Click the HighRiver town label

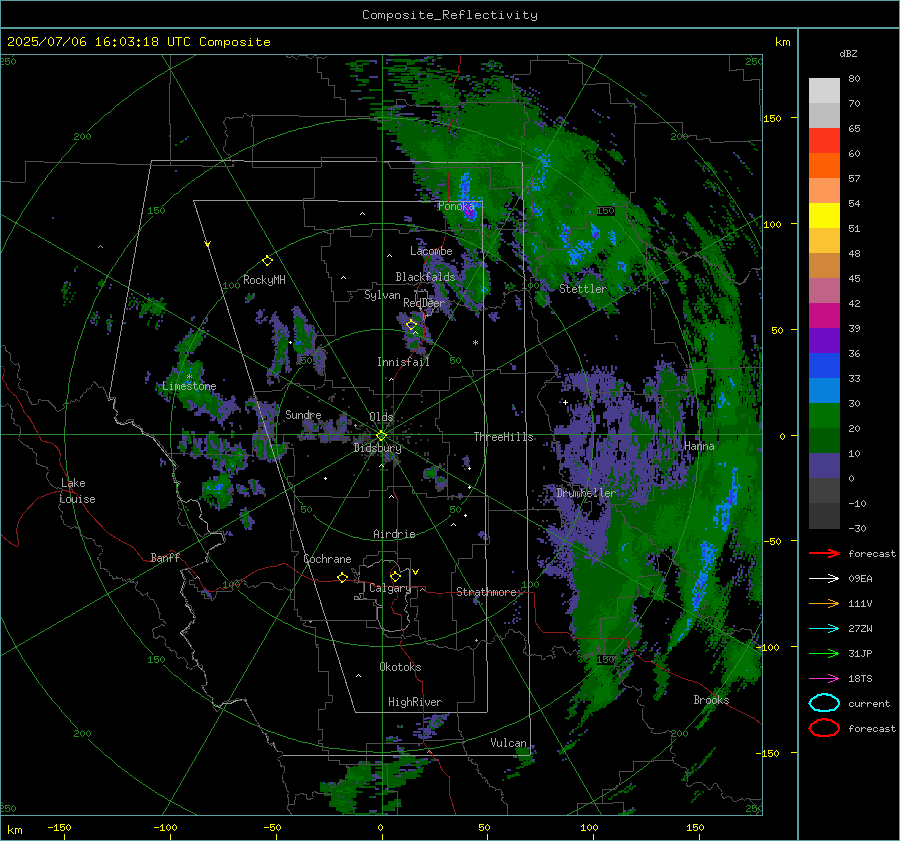point(415,702)
